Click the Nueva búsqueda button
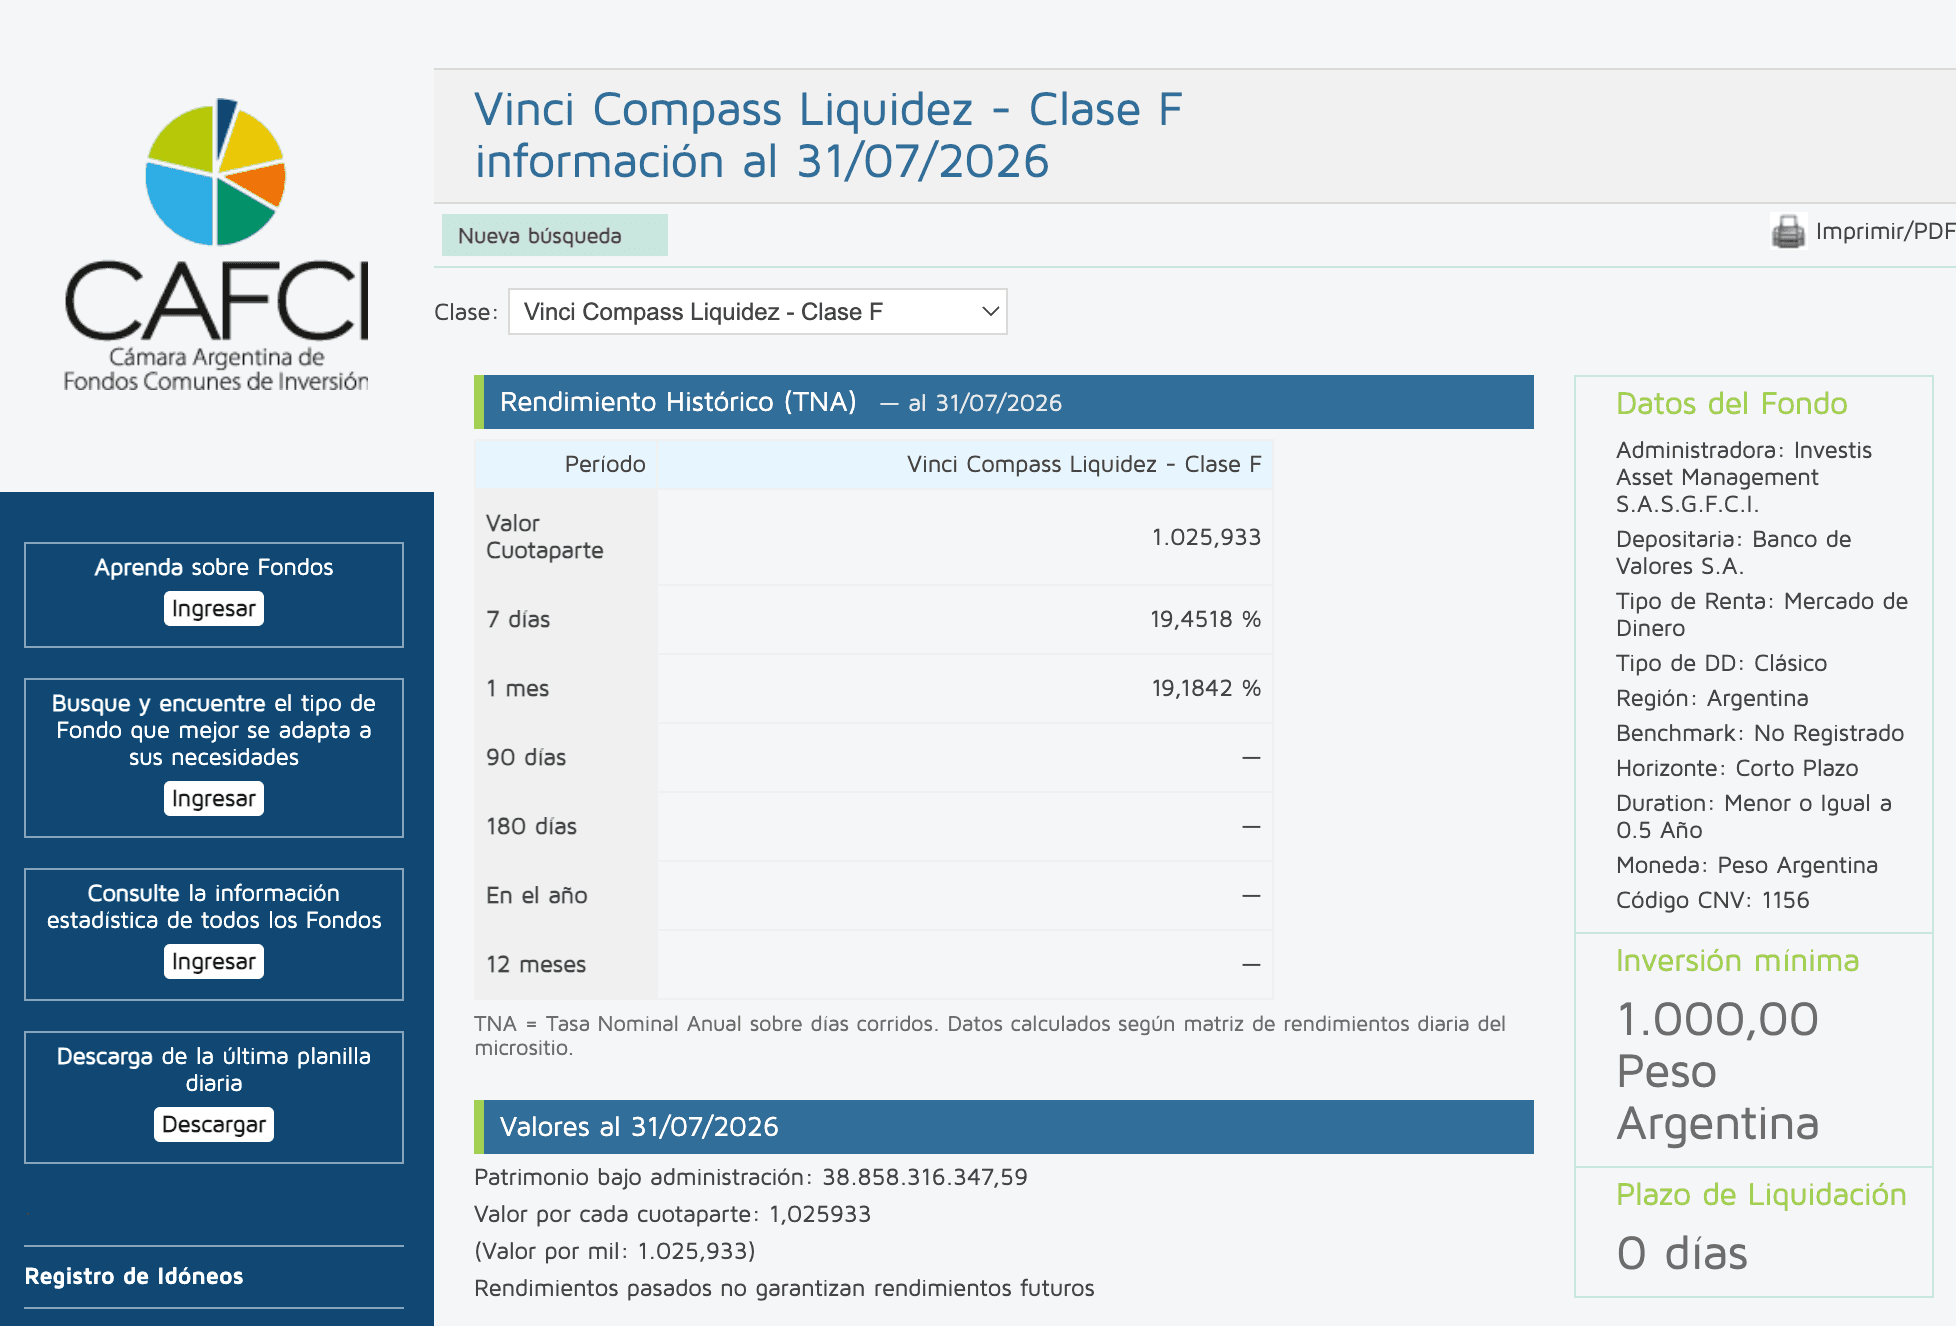 pyautogui.click(x=555, y=235)
